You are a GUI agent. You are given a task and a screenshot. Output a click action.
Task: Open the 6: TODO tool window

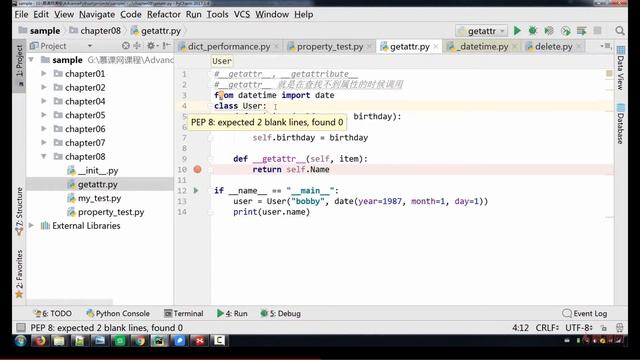click(53, 313)
